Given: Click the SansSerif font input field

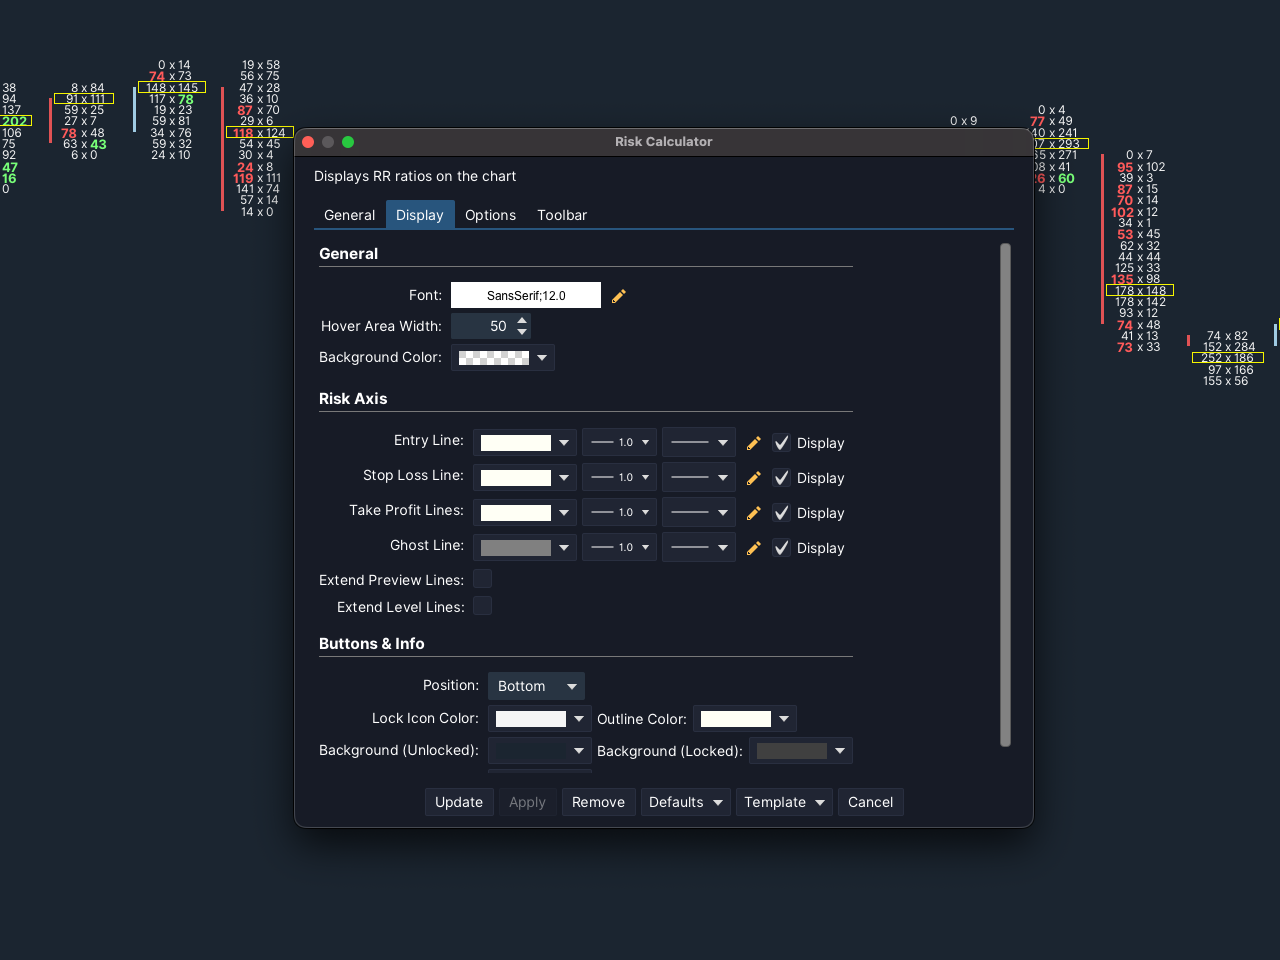Looking at the screenshot, I should tap(526, 295).
